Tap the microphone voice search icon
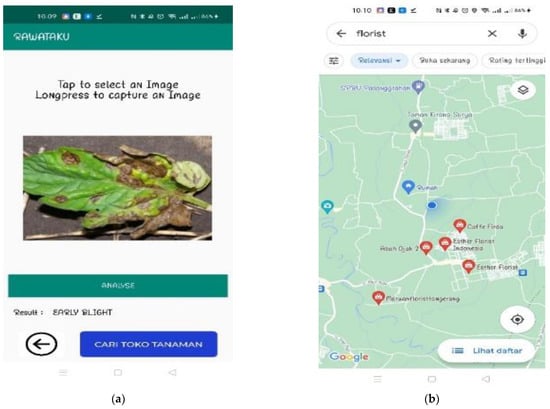Image resolution: width=550 pixels, height=409 pixels. (522, 34)
